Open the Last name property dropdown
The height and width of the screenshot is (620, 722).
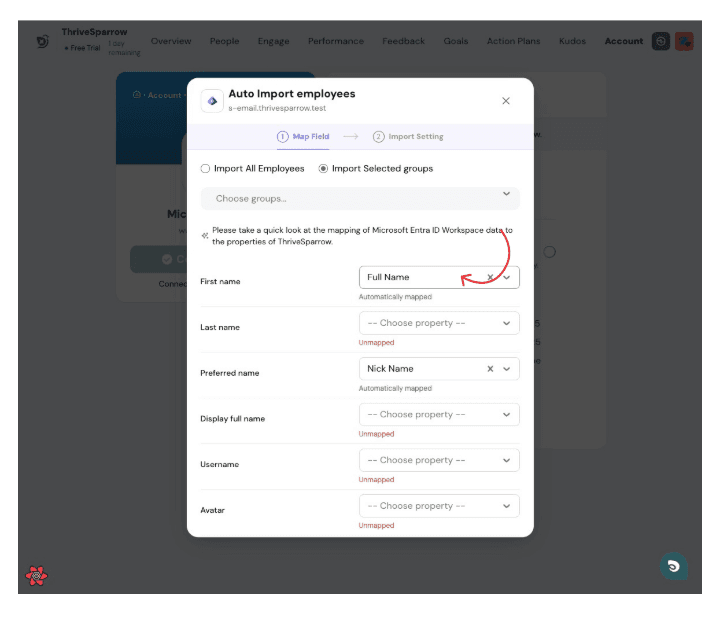pyautogui.click(x=439, y=323)
